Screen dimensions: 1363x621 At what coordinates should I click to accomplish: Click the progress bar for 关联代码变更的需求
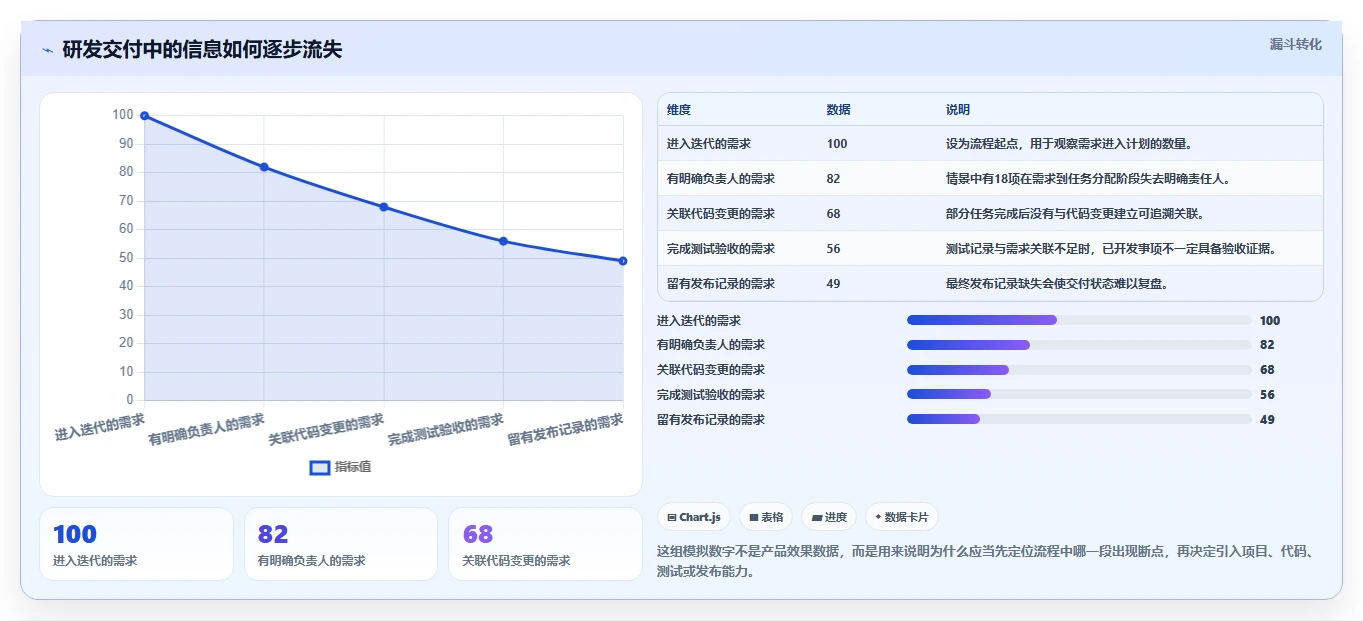(x=1079, y=370)
